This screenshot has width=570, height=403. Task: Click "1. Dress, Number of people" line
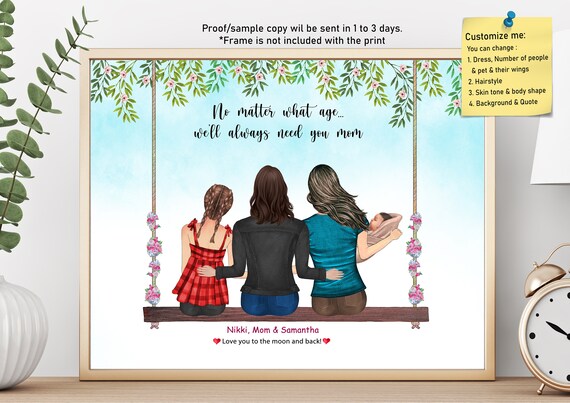coord(507,59)
